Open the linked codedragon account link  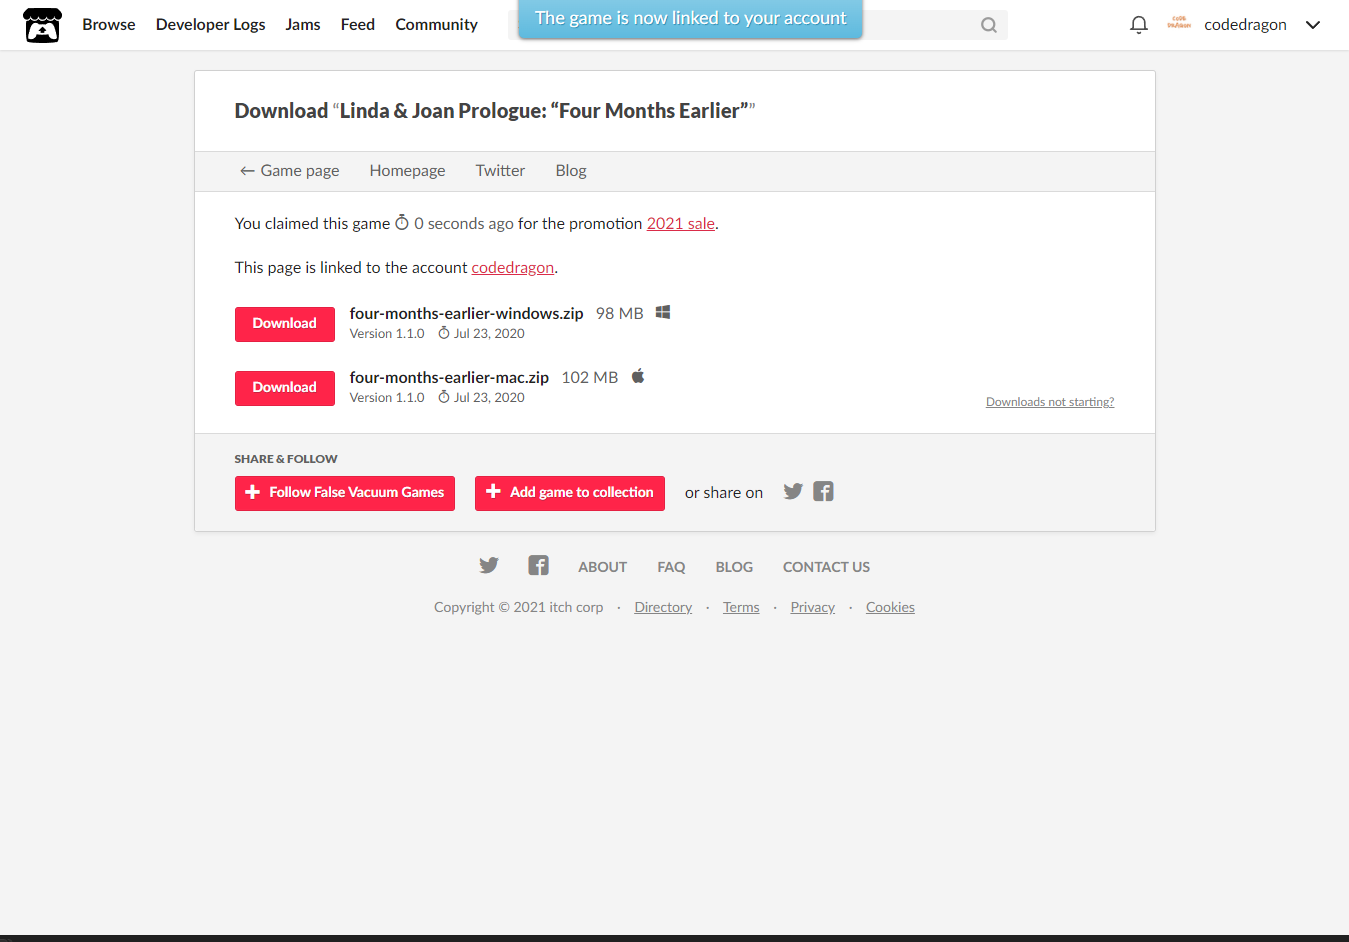(x=513, y=267)
